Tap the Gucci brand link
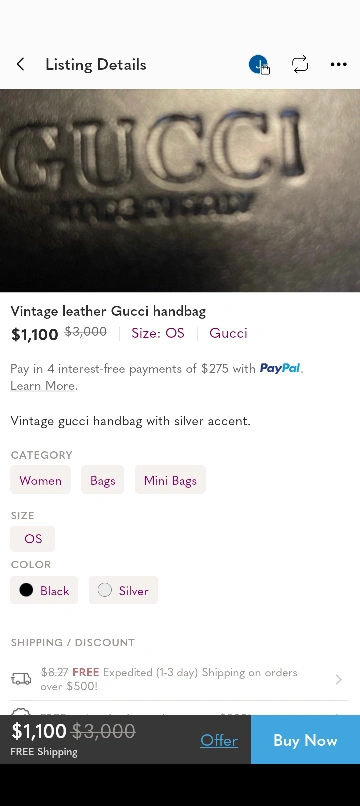The image size is (360, 806). [228, 333]
